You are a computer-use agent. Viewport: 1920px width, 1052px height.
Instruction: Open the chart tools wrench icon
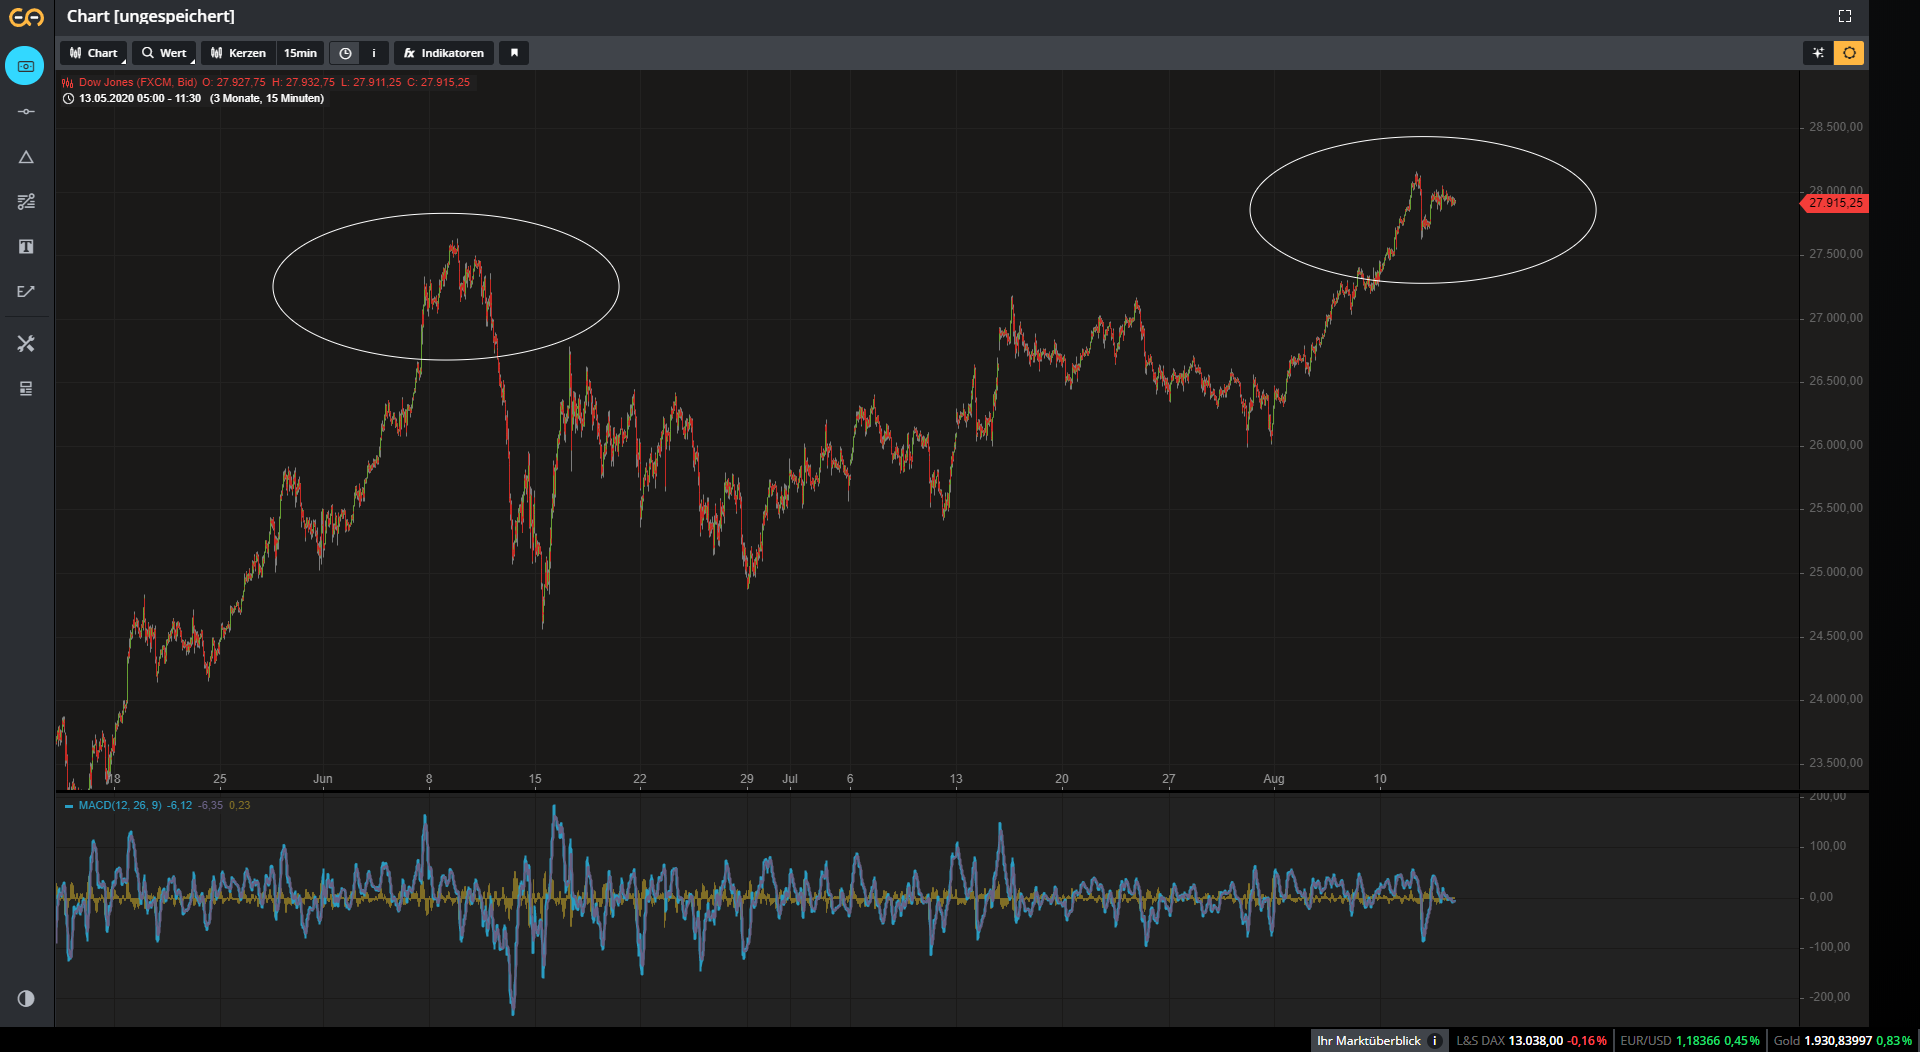pos(25,343)
